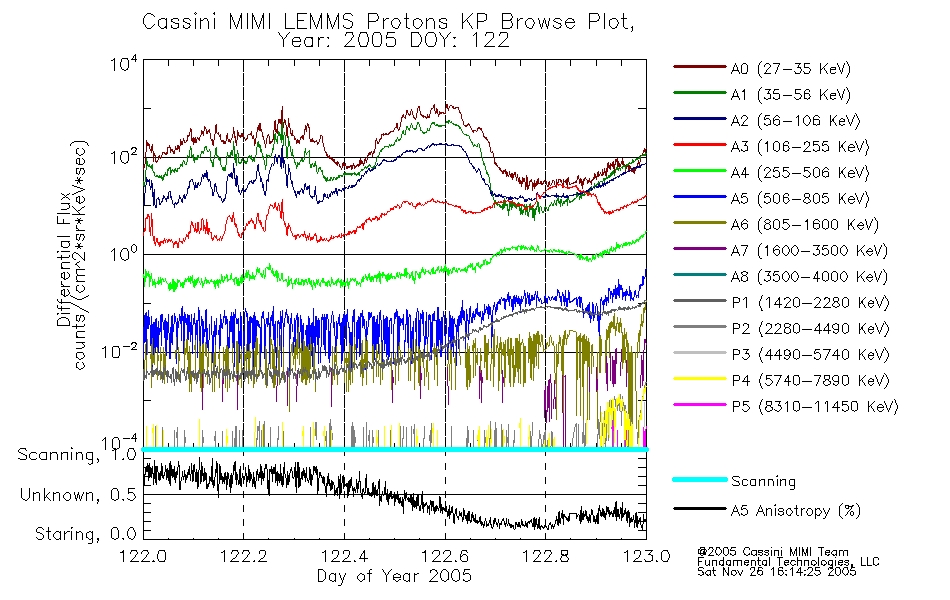Click the 'Staring, 0.0' axis label
This screenshot has height=600, width=950.
(85, 534)
